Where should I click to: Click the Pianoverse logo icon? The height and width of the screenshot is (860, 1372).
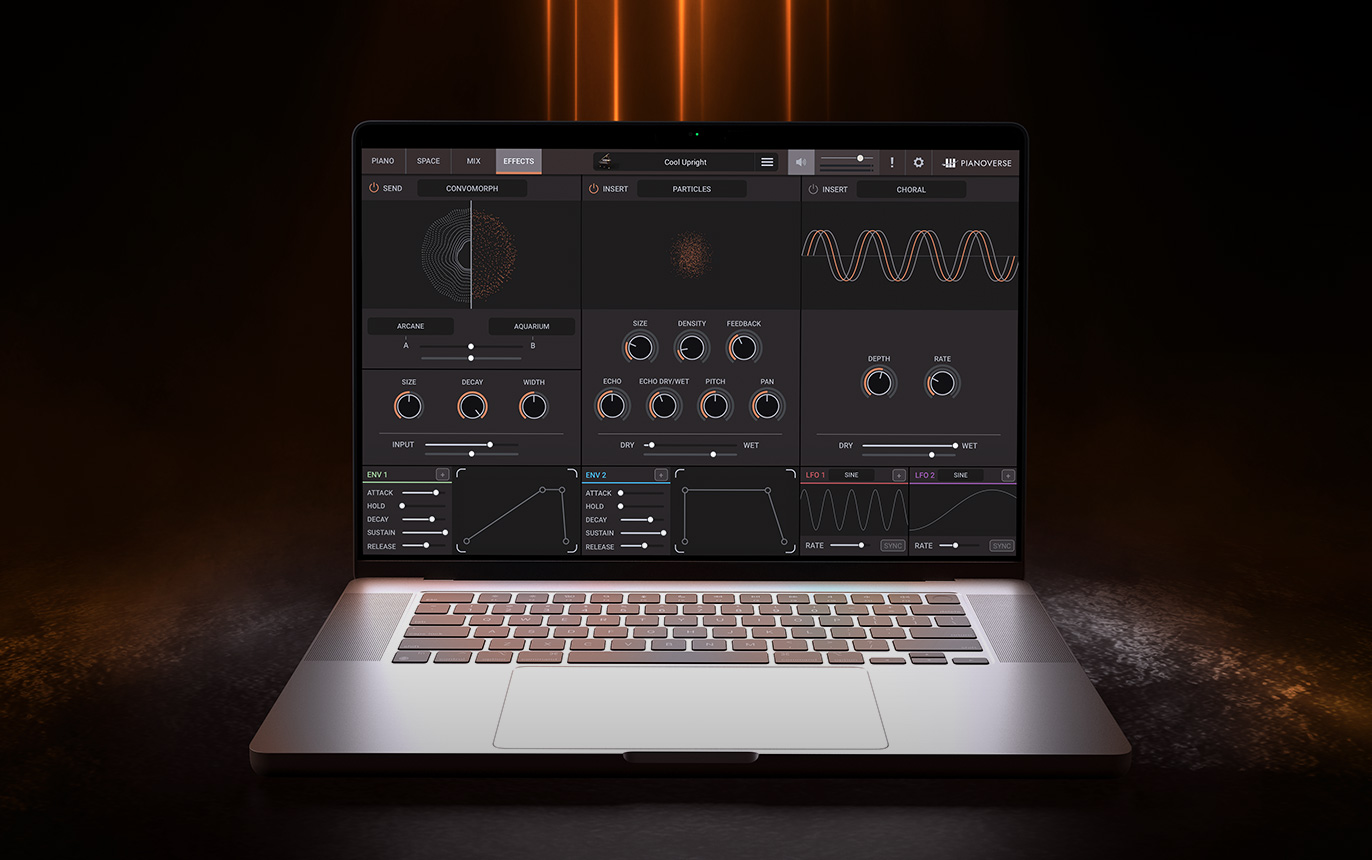click(x=948, y=162)
